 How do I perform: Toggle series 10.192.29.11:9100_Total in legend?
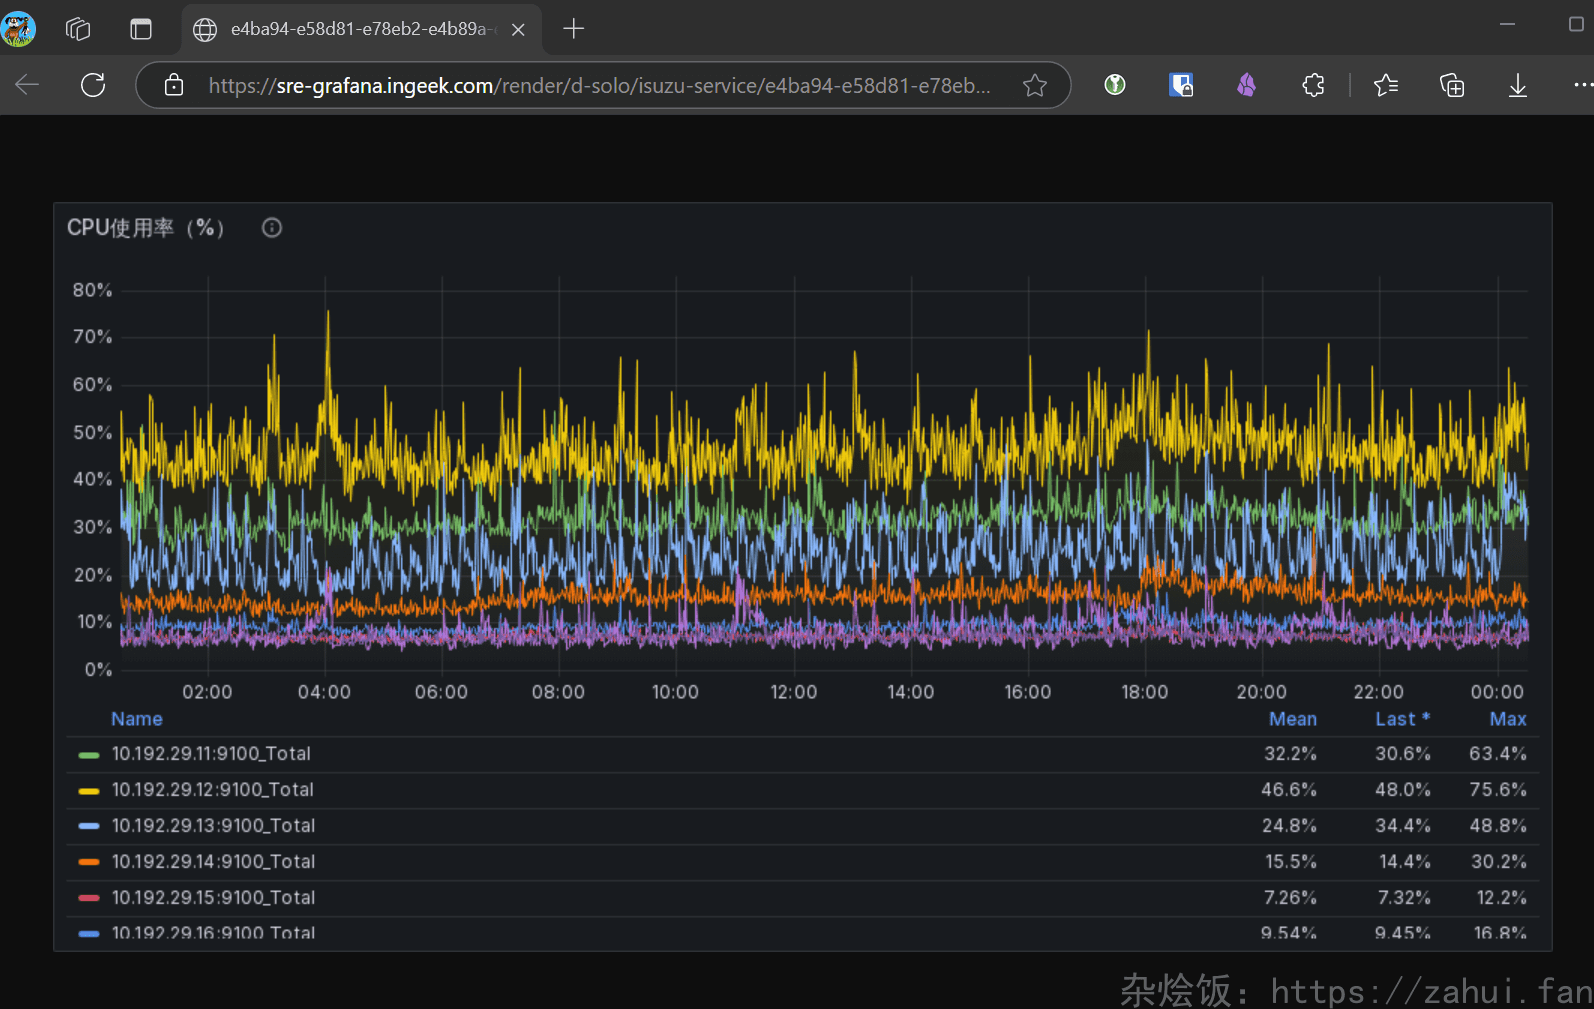pos(211,754)
